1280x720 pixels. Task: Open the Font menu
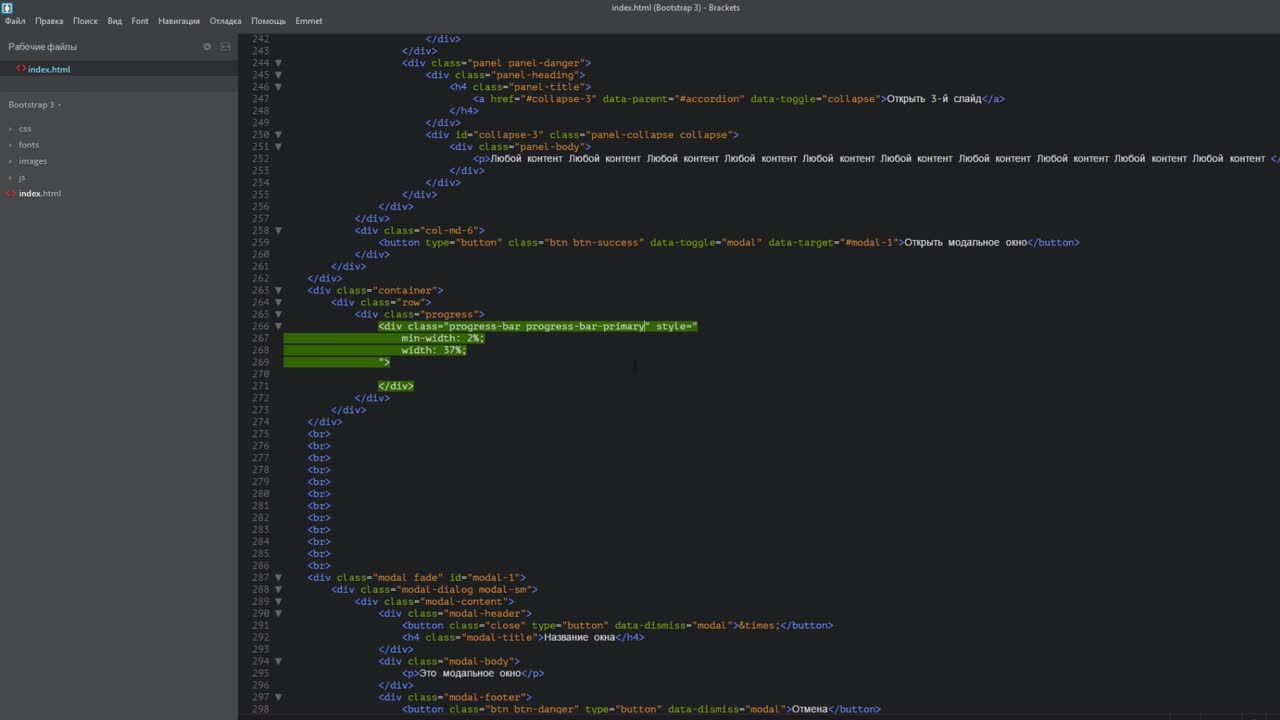(x=140, y=21)
